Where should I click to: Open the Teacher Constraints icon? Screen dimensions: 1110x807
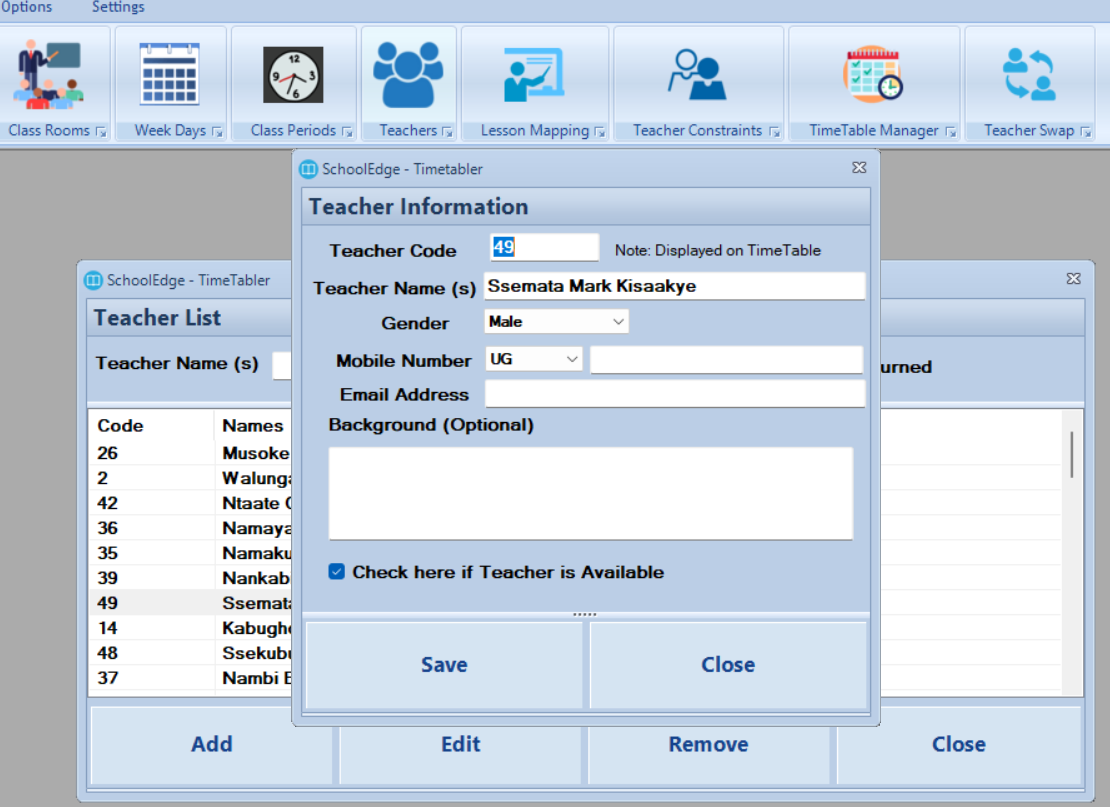[x=697, y=75]
